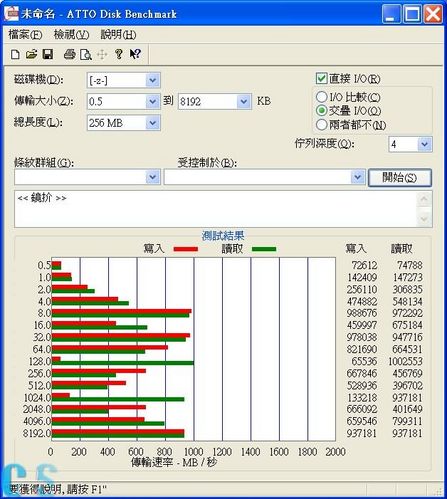Viewport: 447px width, 499px height.
Task: Open the transfer size 0.5 dropdown
Action: pos(153,101)
